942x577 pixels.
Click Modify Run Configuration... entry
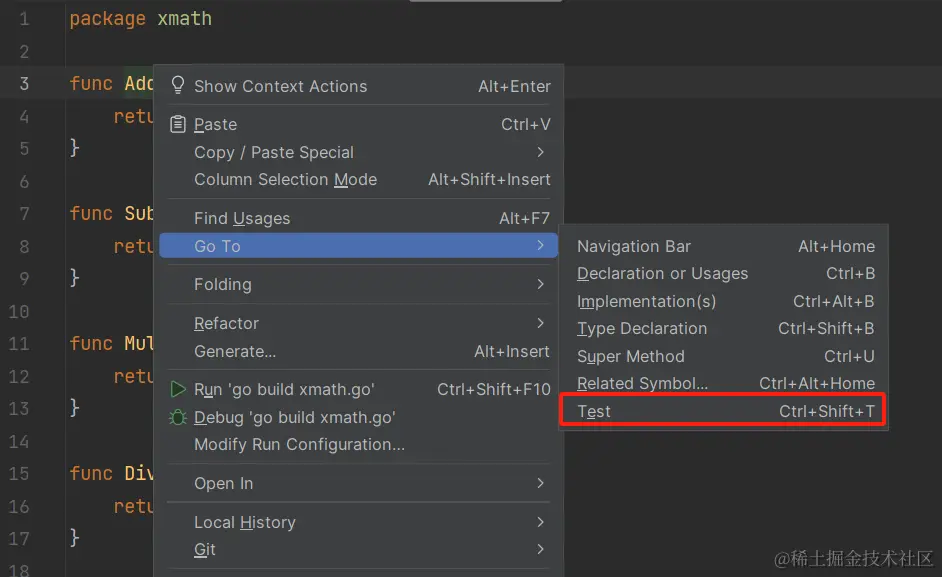[299, 444]
